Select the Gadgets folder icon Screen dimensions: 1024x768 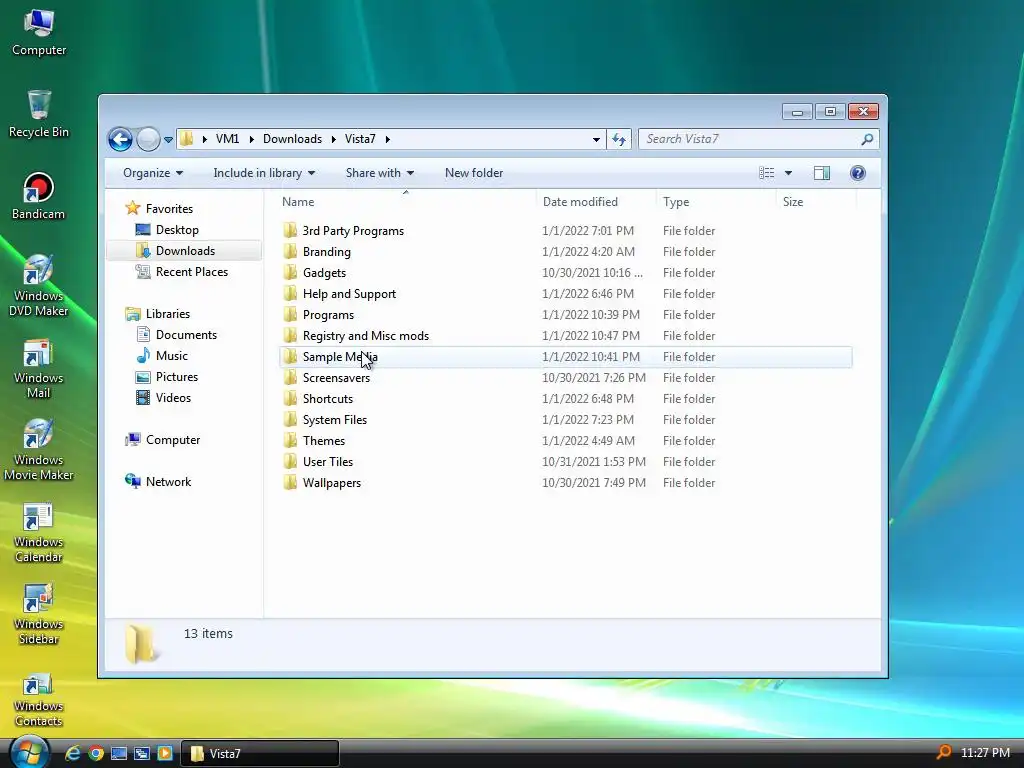point(291,272)
